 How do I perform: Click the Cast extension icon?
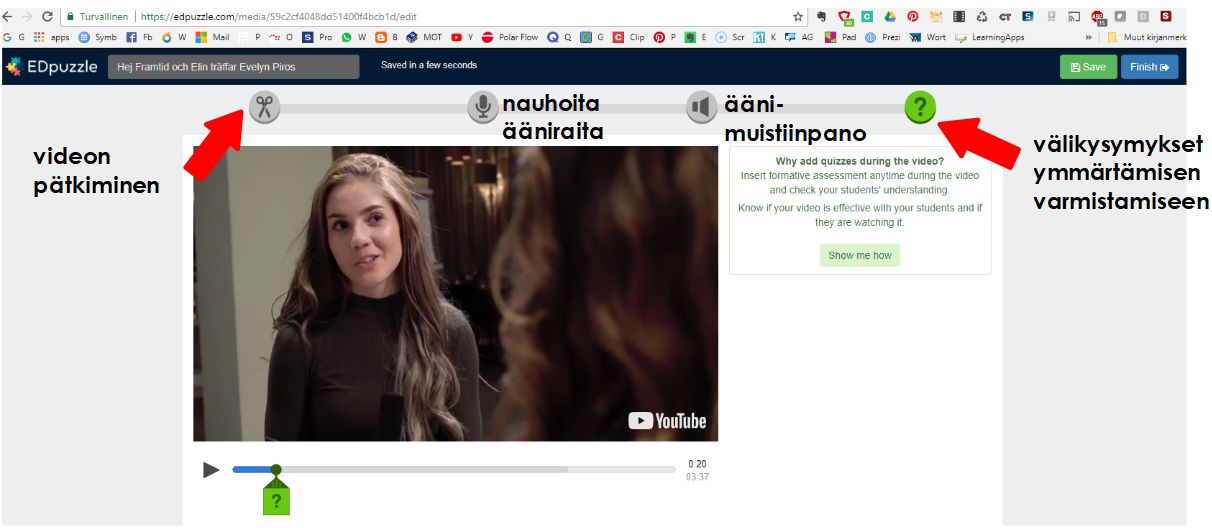tap(1074, 17)
